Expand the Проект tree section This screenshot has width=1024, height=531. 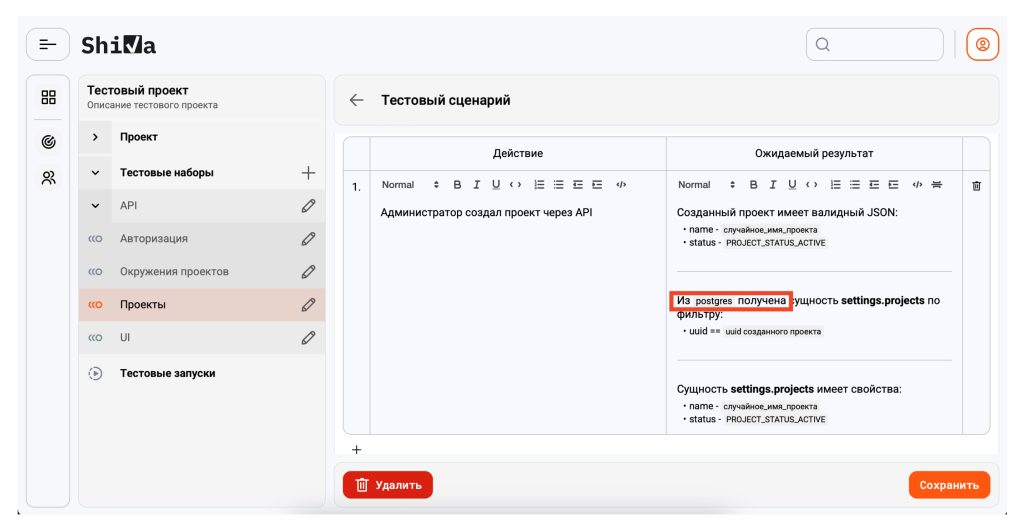pos(95,137)
